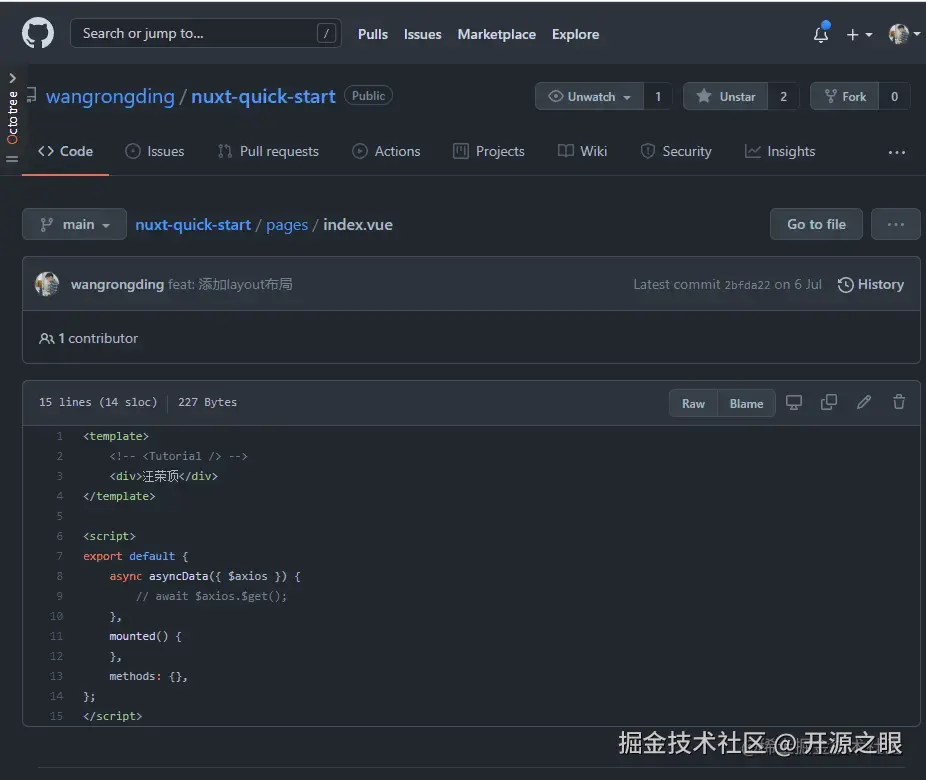Open file in GitHub Desktop icon
Image resolution: width=926 pixels, height=780 pixels.
click(x=794, y=403)
